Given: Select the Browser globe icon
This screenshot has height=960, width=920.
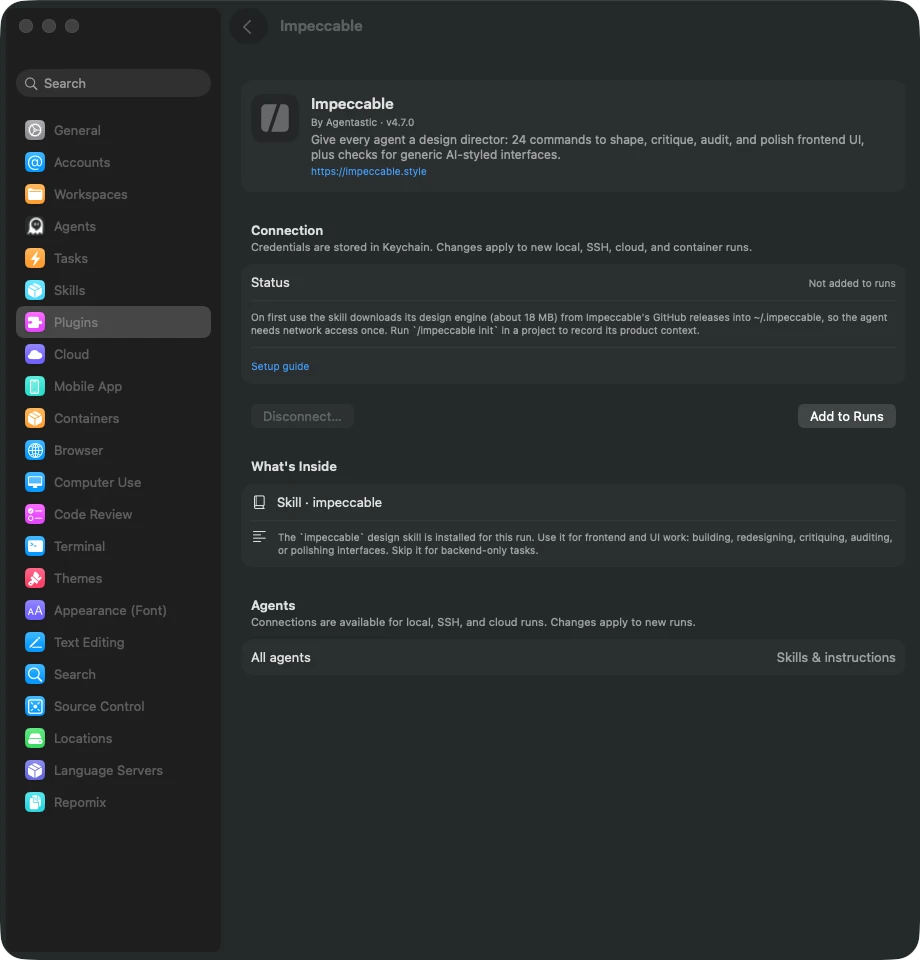Looking at the screenshot, I should pos(35,450).
